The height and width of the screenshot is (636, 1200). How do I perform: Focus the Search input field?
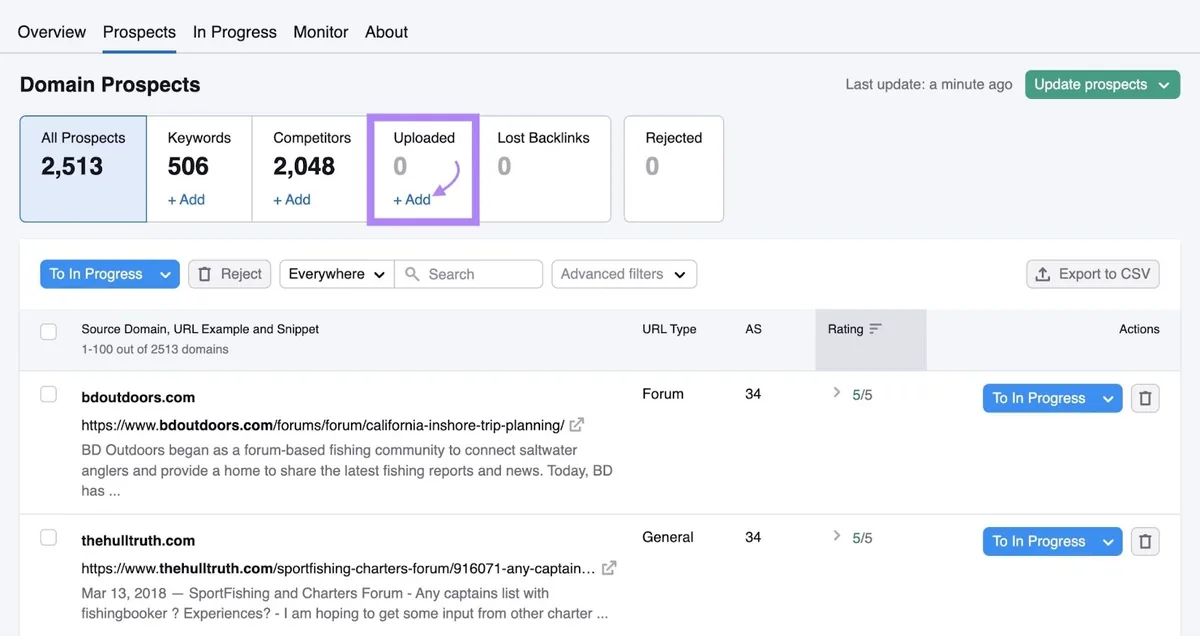point(469,274)
